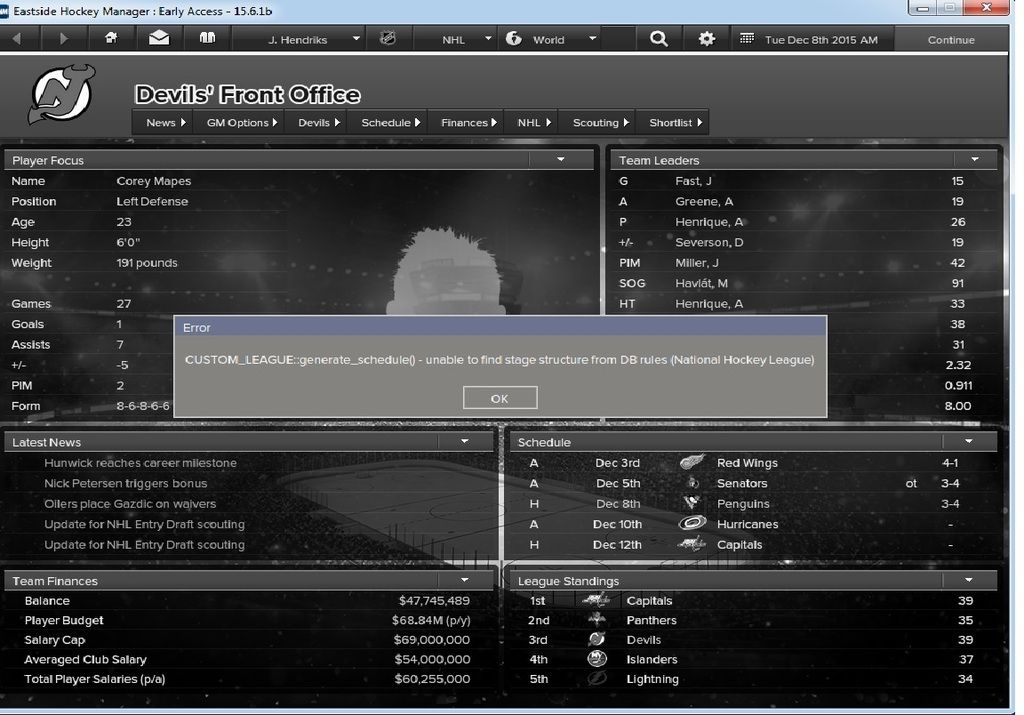Open the News menu

(x=163, y=122)
